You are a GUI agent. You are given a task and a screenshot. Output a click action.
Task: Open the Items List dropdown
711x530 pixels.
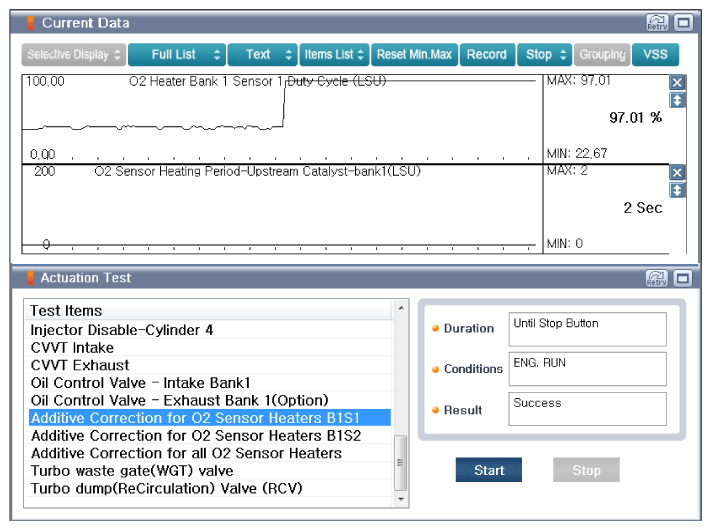[335, 55]
